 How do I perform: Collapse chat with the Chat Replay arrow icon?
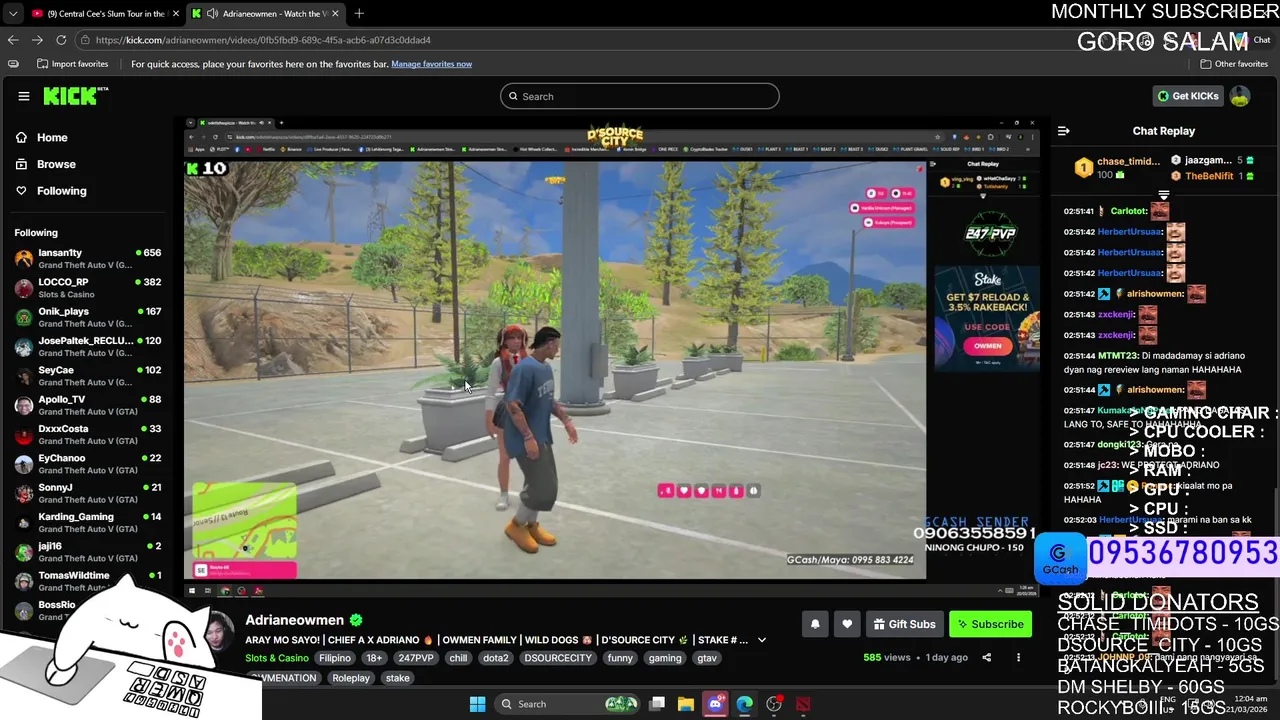pyautogui.click(x=1063, y=131)
